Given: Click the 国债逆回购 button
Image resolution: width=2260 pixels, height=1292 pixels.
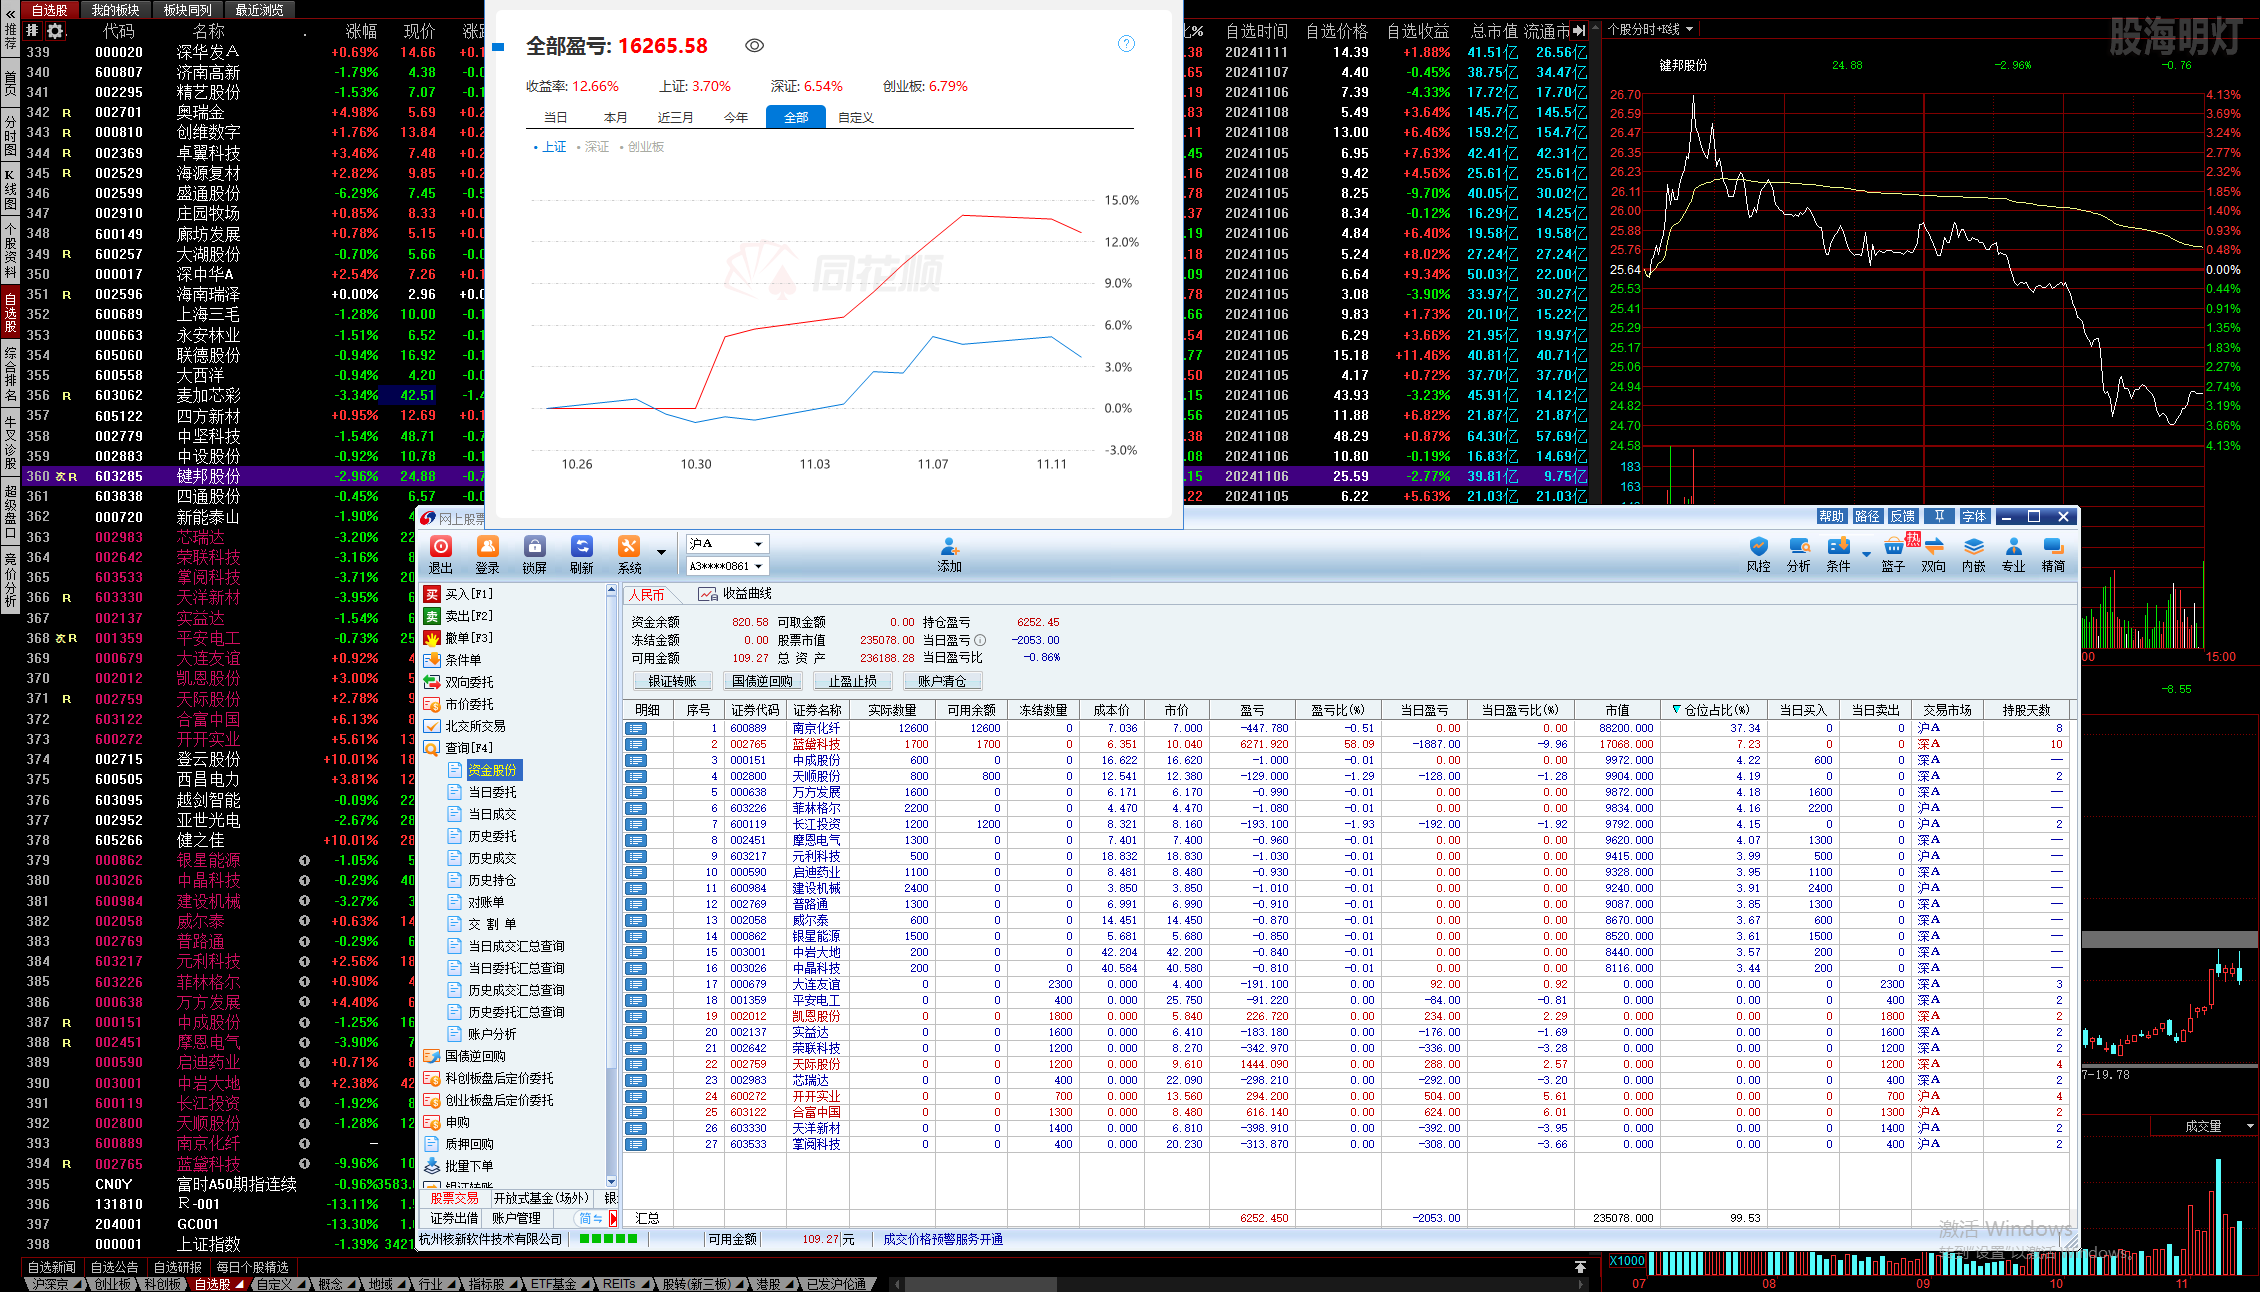Looking at the screenshot, I should [762, 681].
